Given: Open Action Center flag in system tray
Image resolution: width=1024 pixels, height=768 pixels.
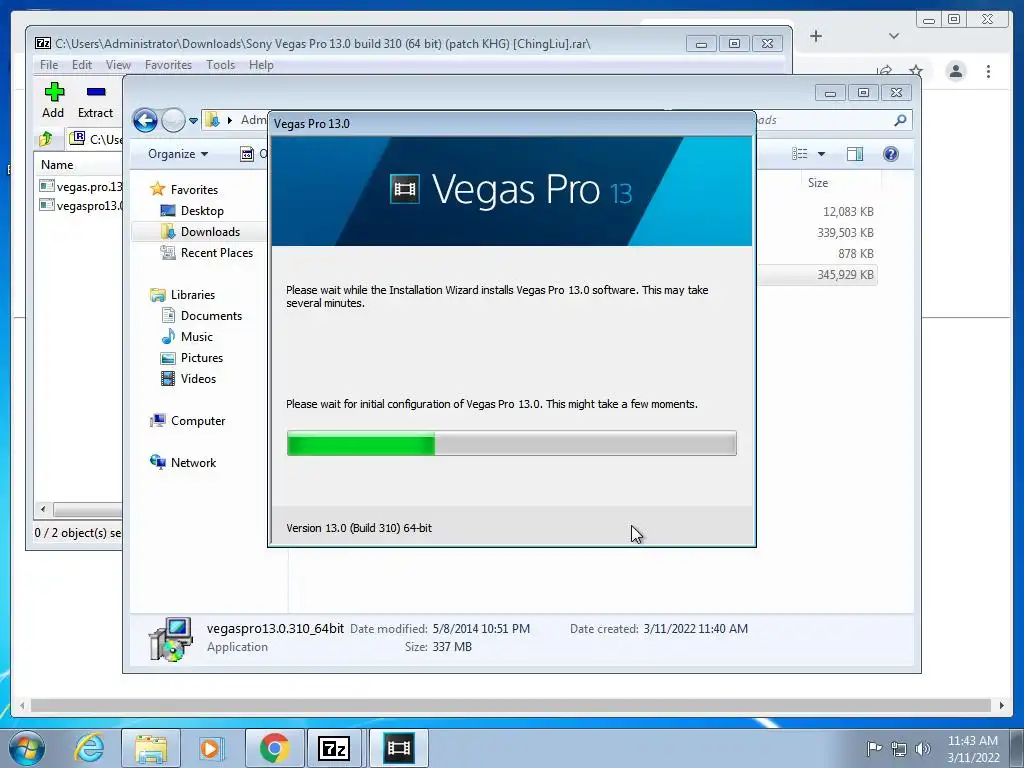Looking at the screenshot, I should pos(873,748).
